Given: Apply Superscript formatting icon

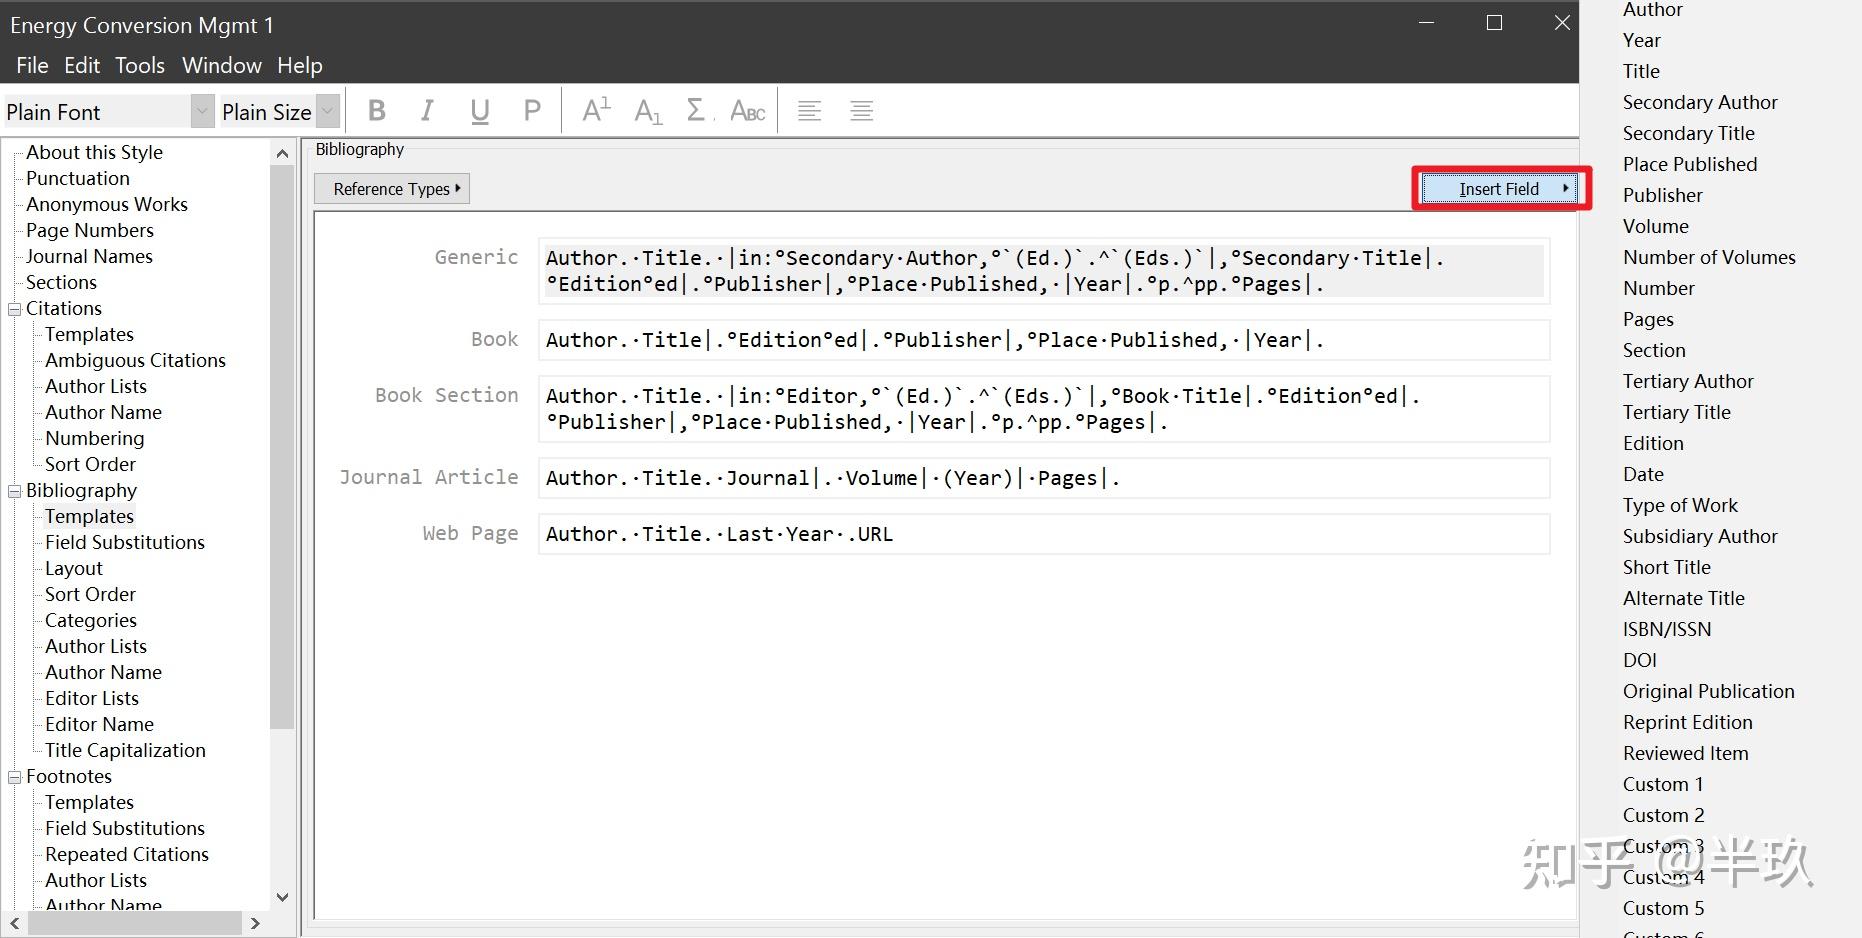Looking at the screenshot, I should point(596,111).
